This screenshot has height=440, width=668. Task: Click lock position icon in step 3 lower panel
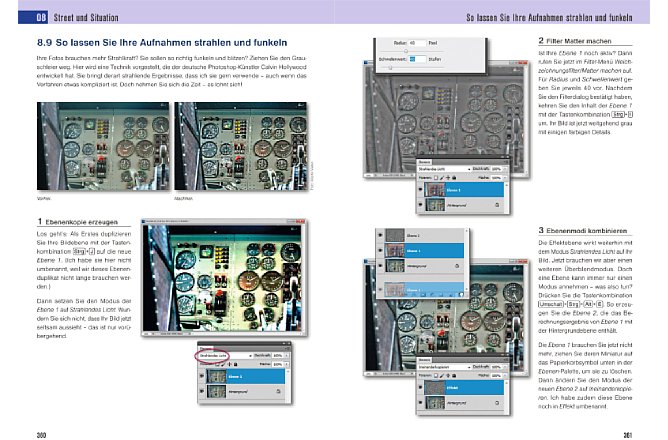pyautogui.click(x=448, y=376)
